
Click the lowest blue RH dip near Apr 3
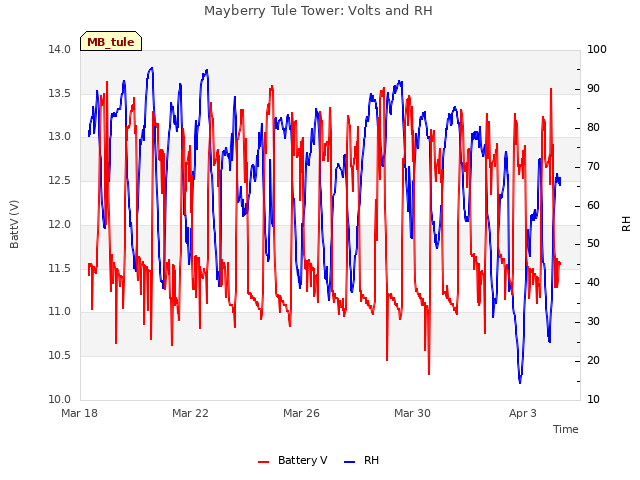pyautogui.click(x=520, y=382)
